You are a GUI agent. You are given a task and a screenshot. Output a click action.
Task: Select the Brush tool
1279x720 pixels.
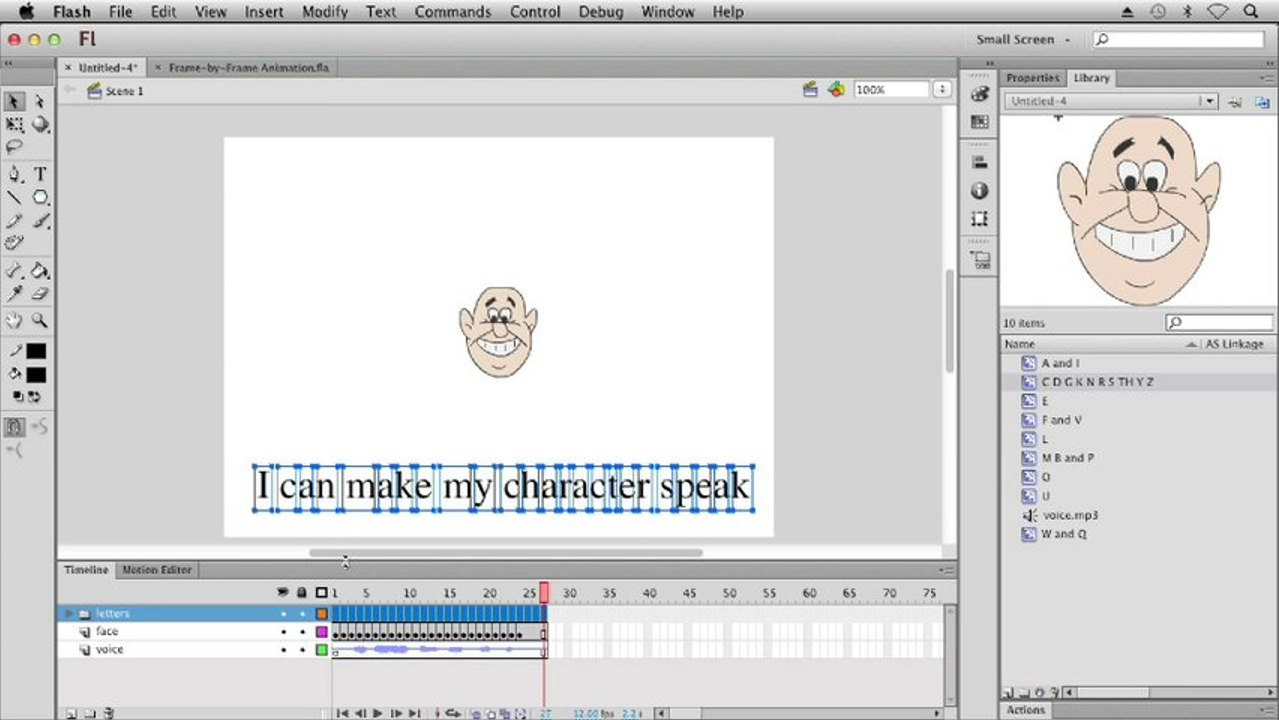(x=40, y=220)
